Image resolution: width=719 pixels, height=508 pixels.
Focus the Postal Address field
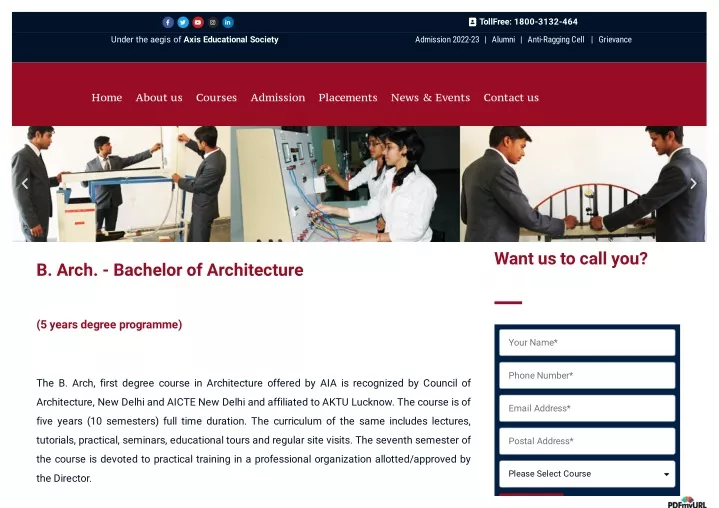tap(587, 441)
